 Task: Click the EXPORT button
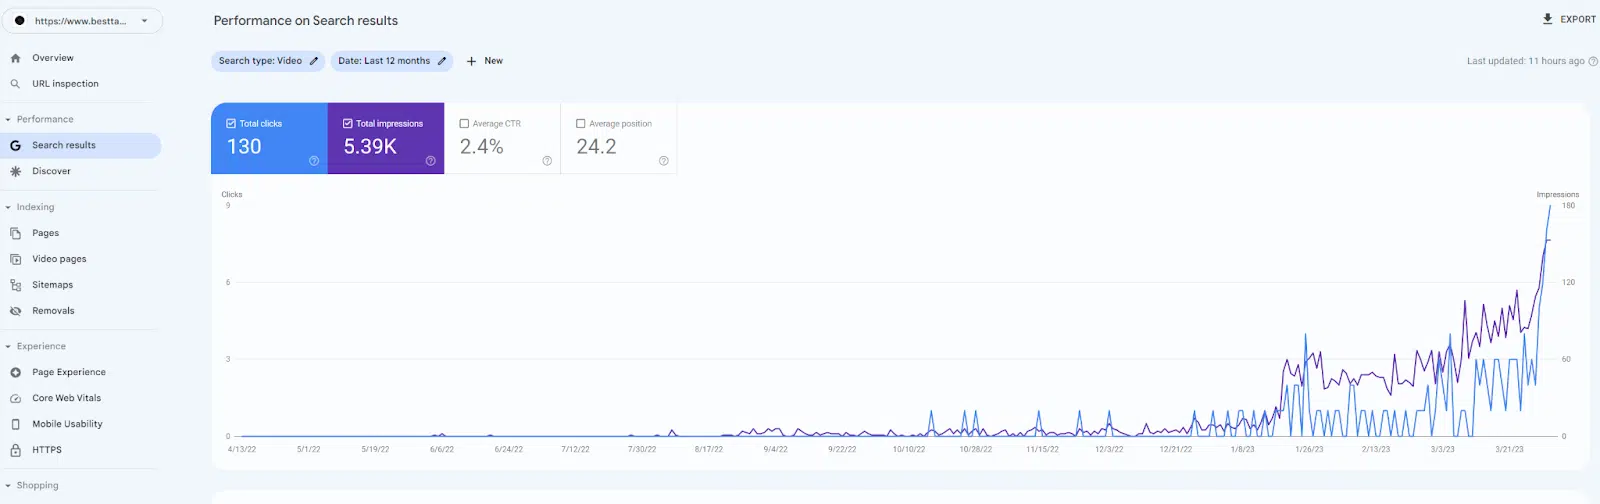tap(1569, 19)
